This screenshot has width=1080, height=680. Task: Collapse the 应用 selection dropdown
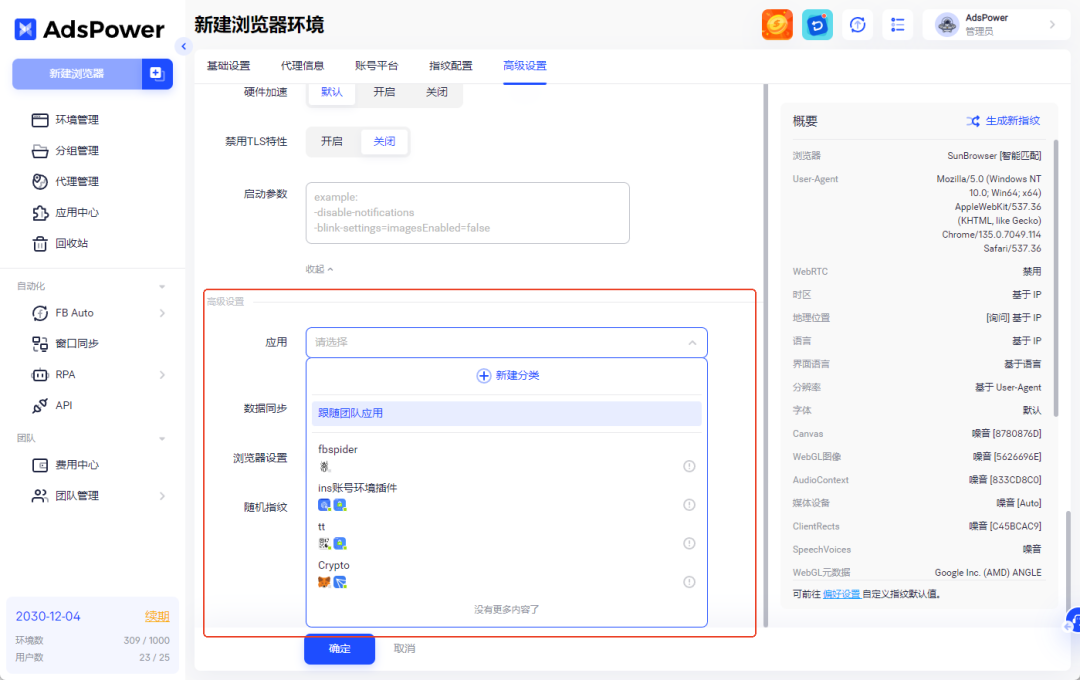691,342
